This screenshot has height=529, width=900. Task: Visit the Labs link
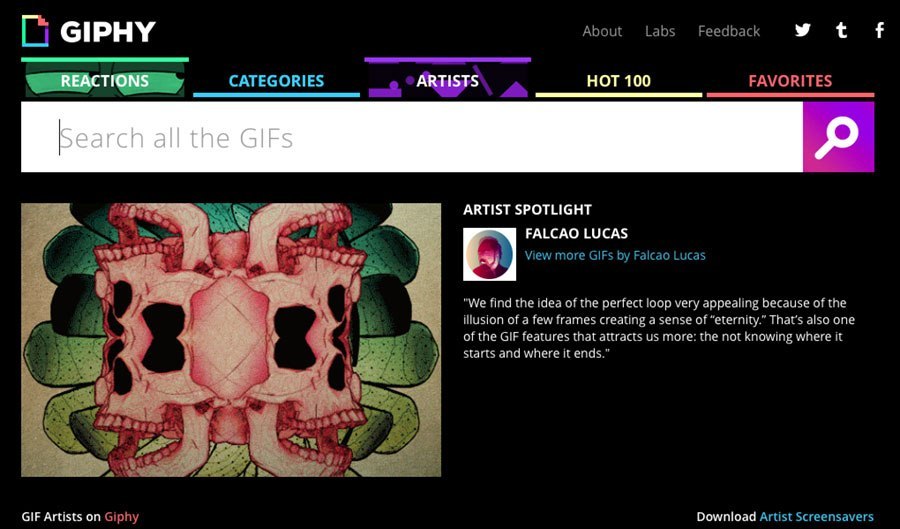660,31
